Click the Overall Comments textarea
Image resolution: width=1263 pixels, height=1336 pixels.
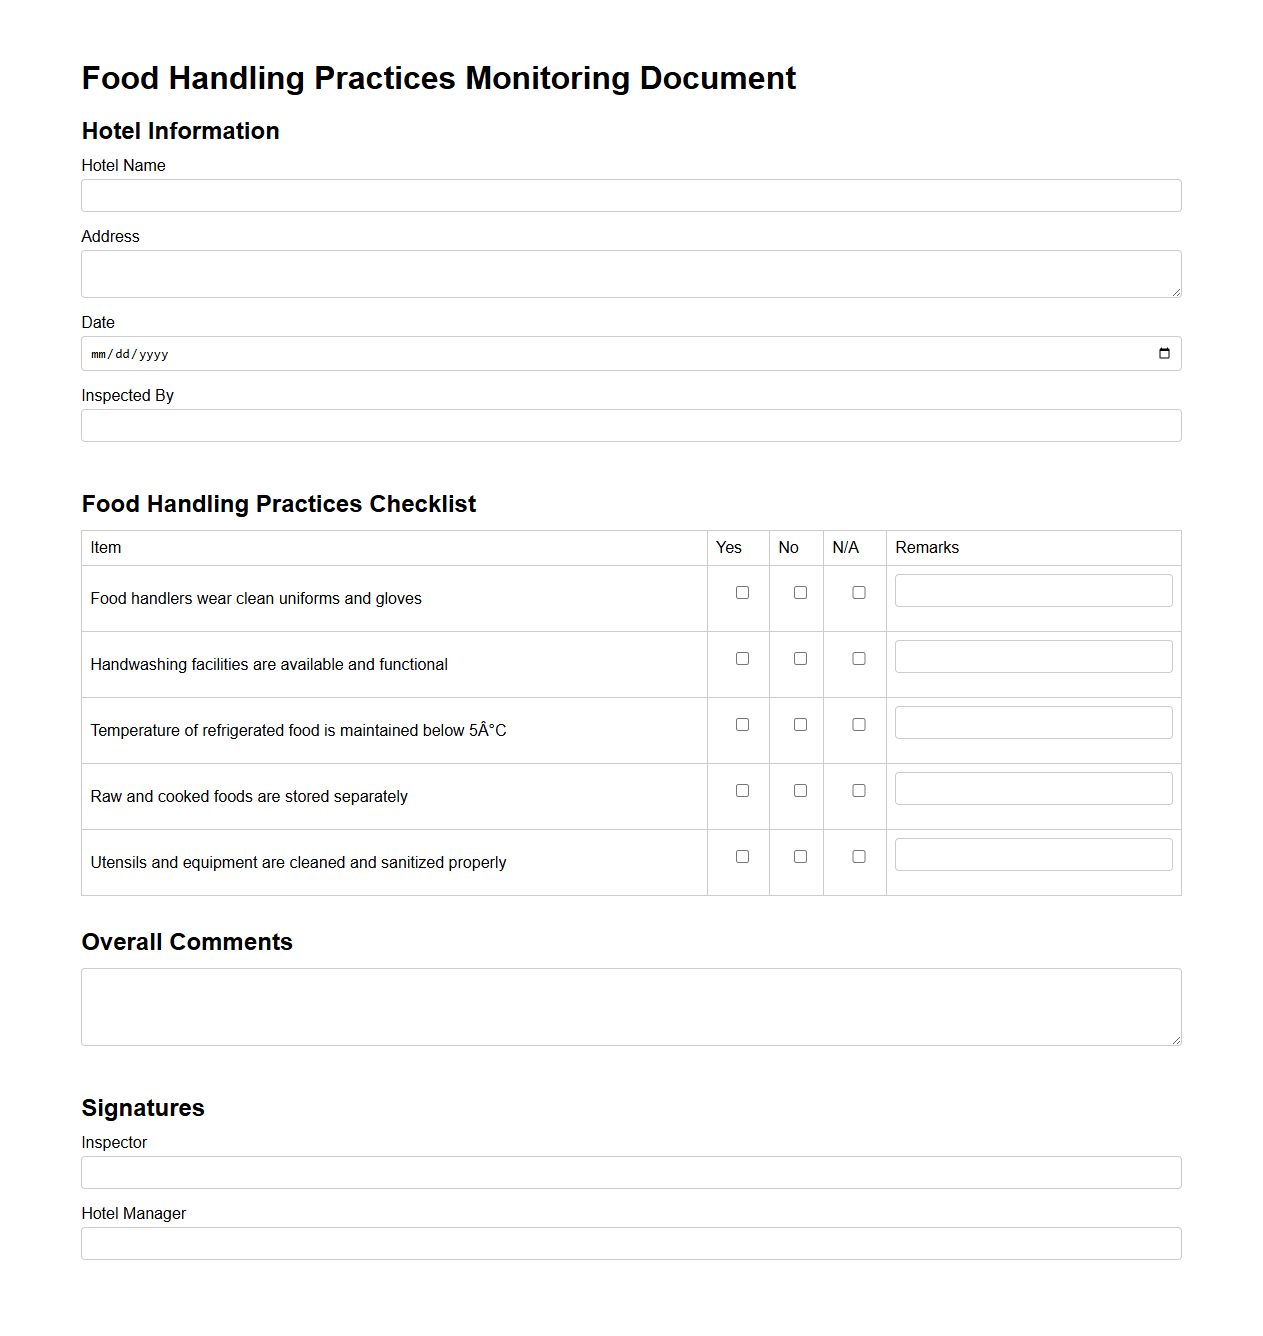click(x=631, y=1006)
